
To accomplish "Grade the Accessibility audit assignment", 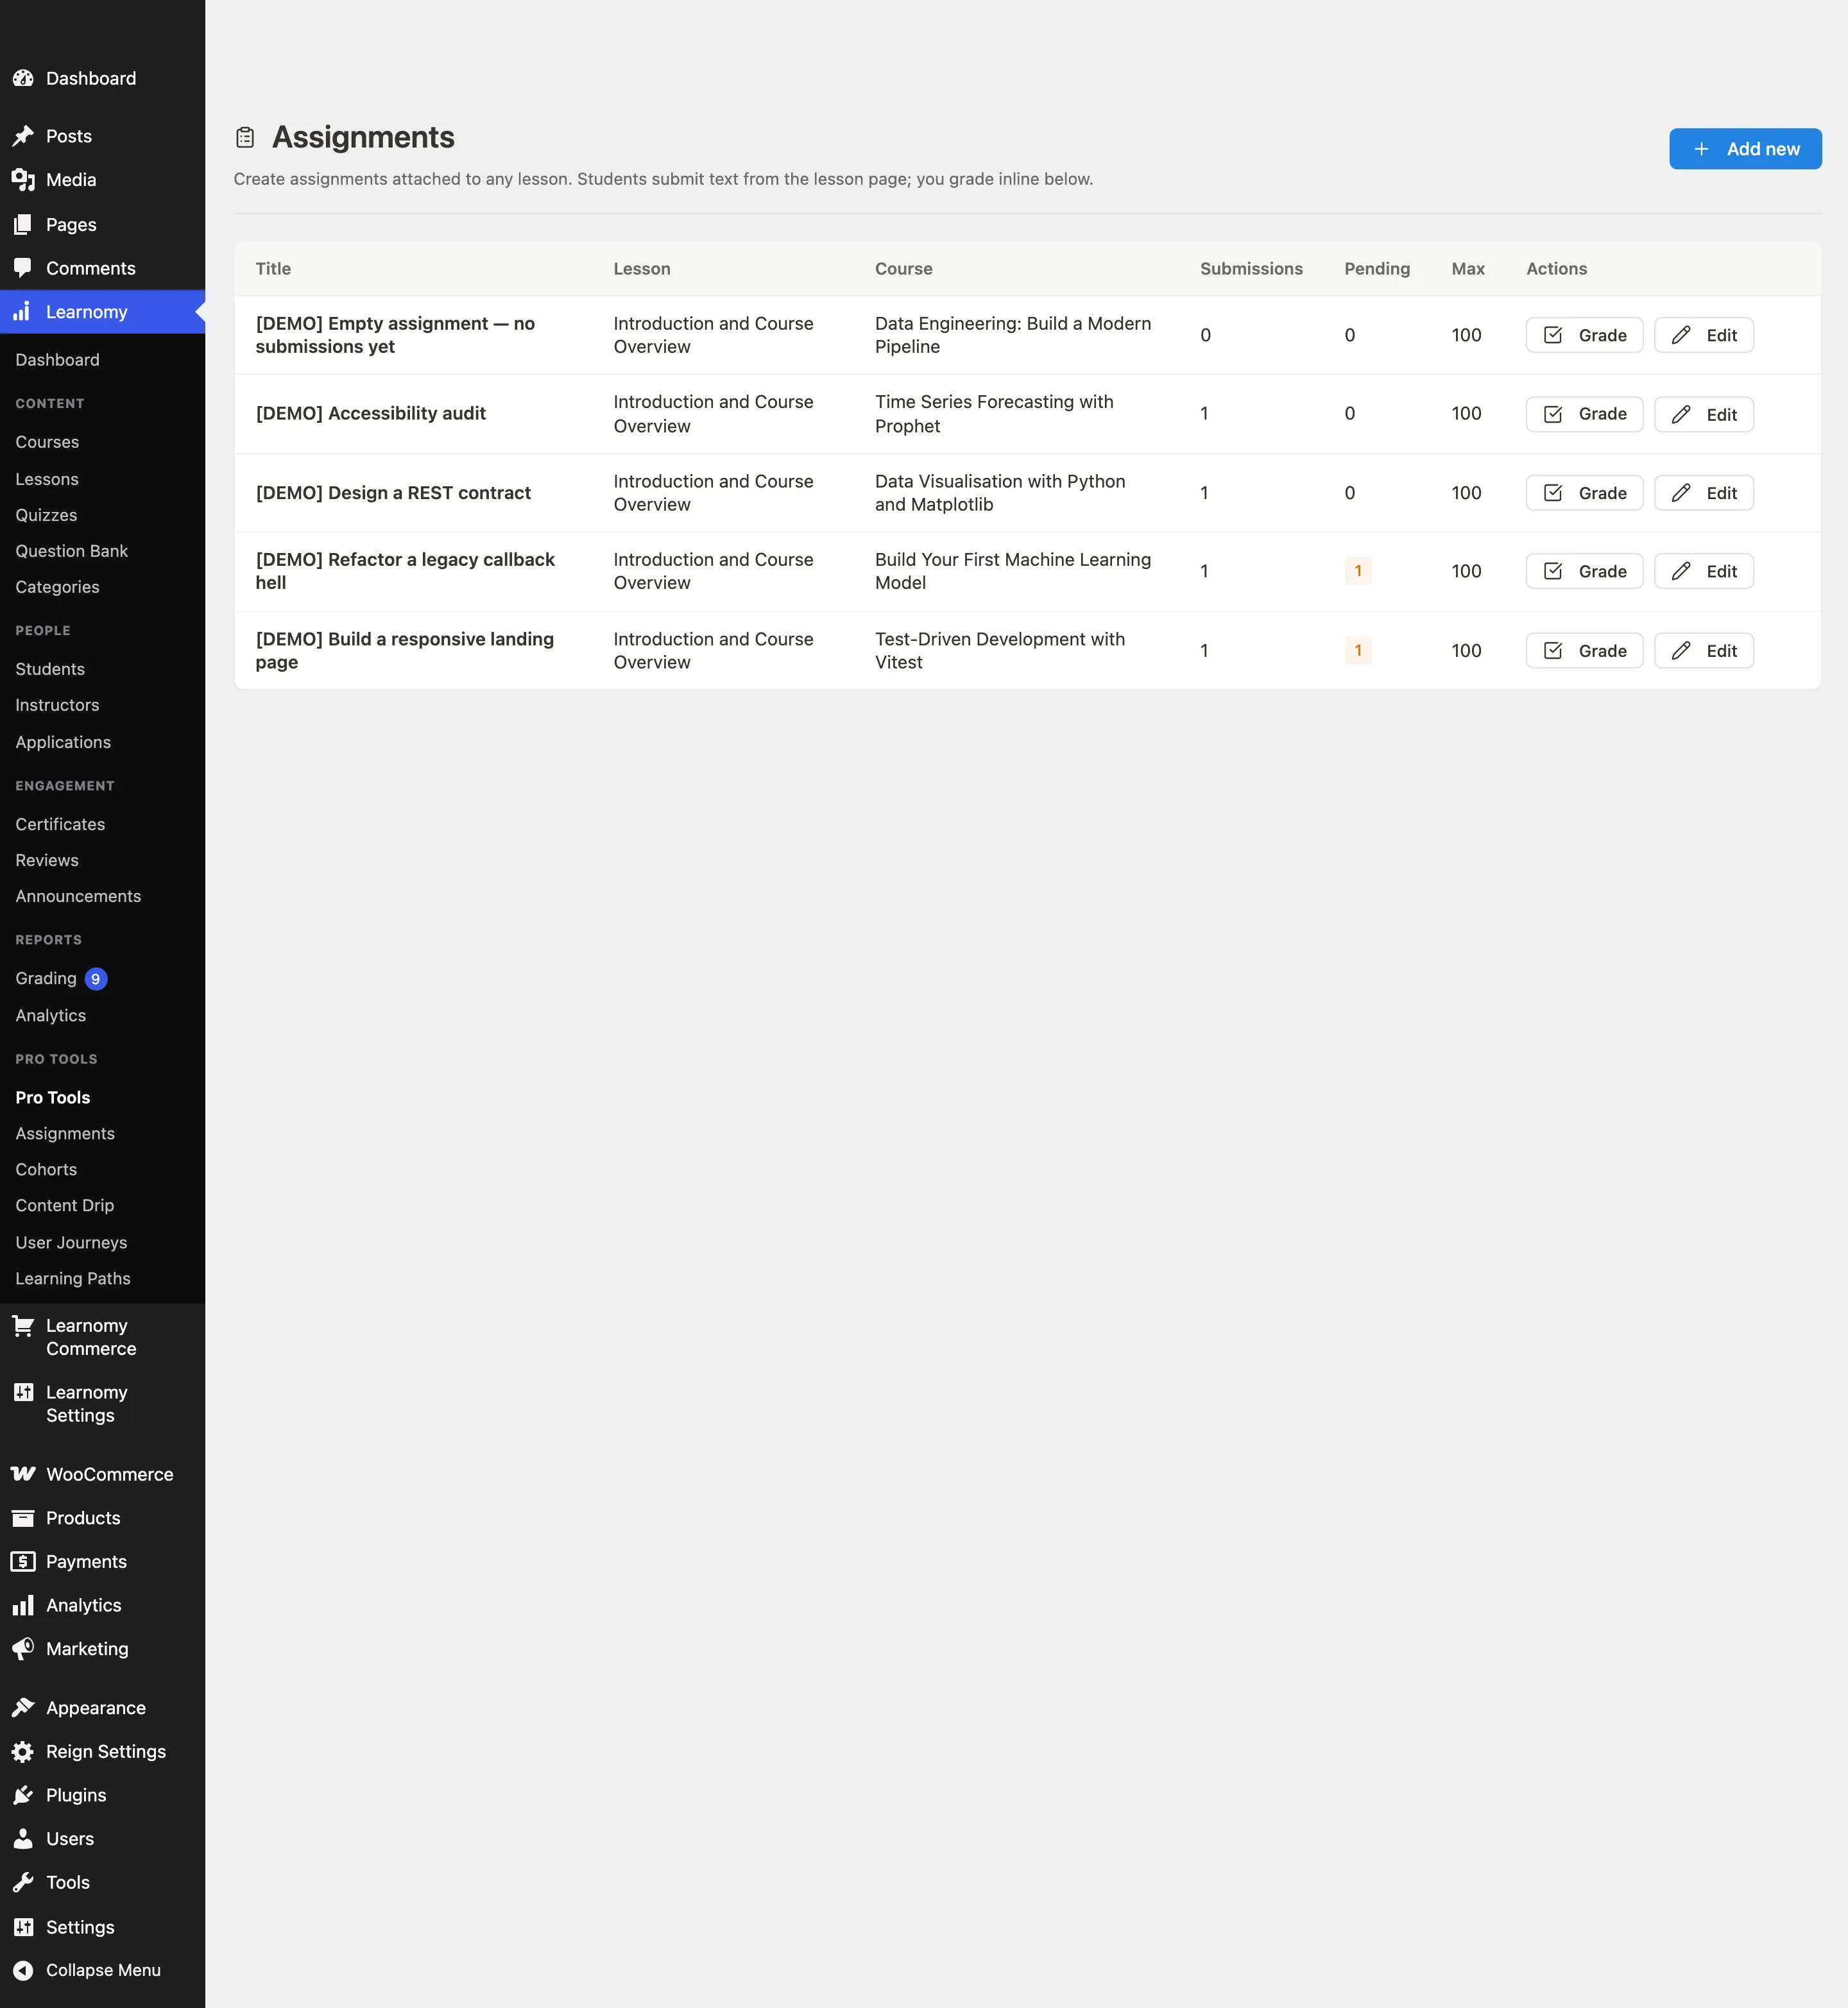I will tap(1584, 414).
